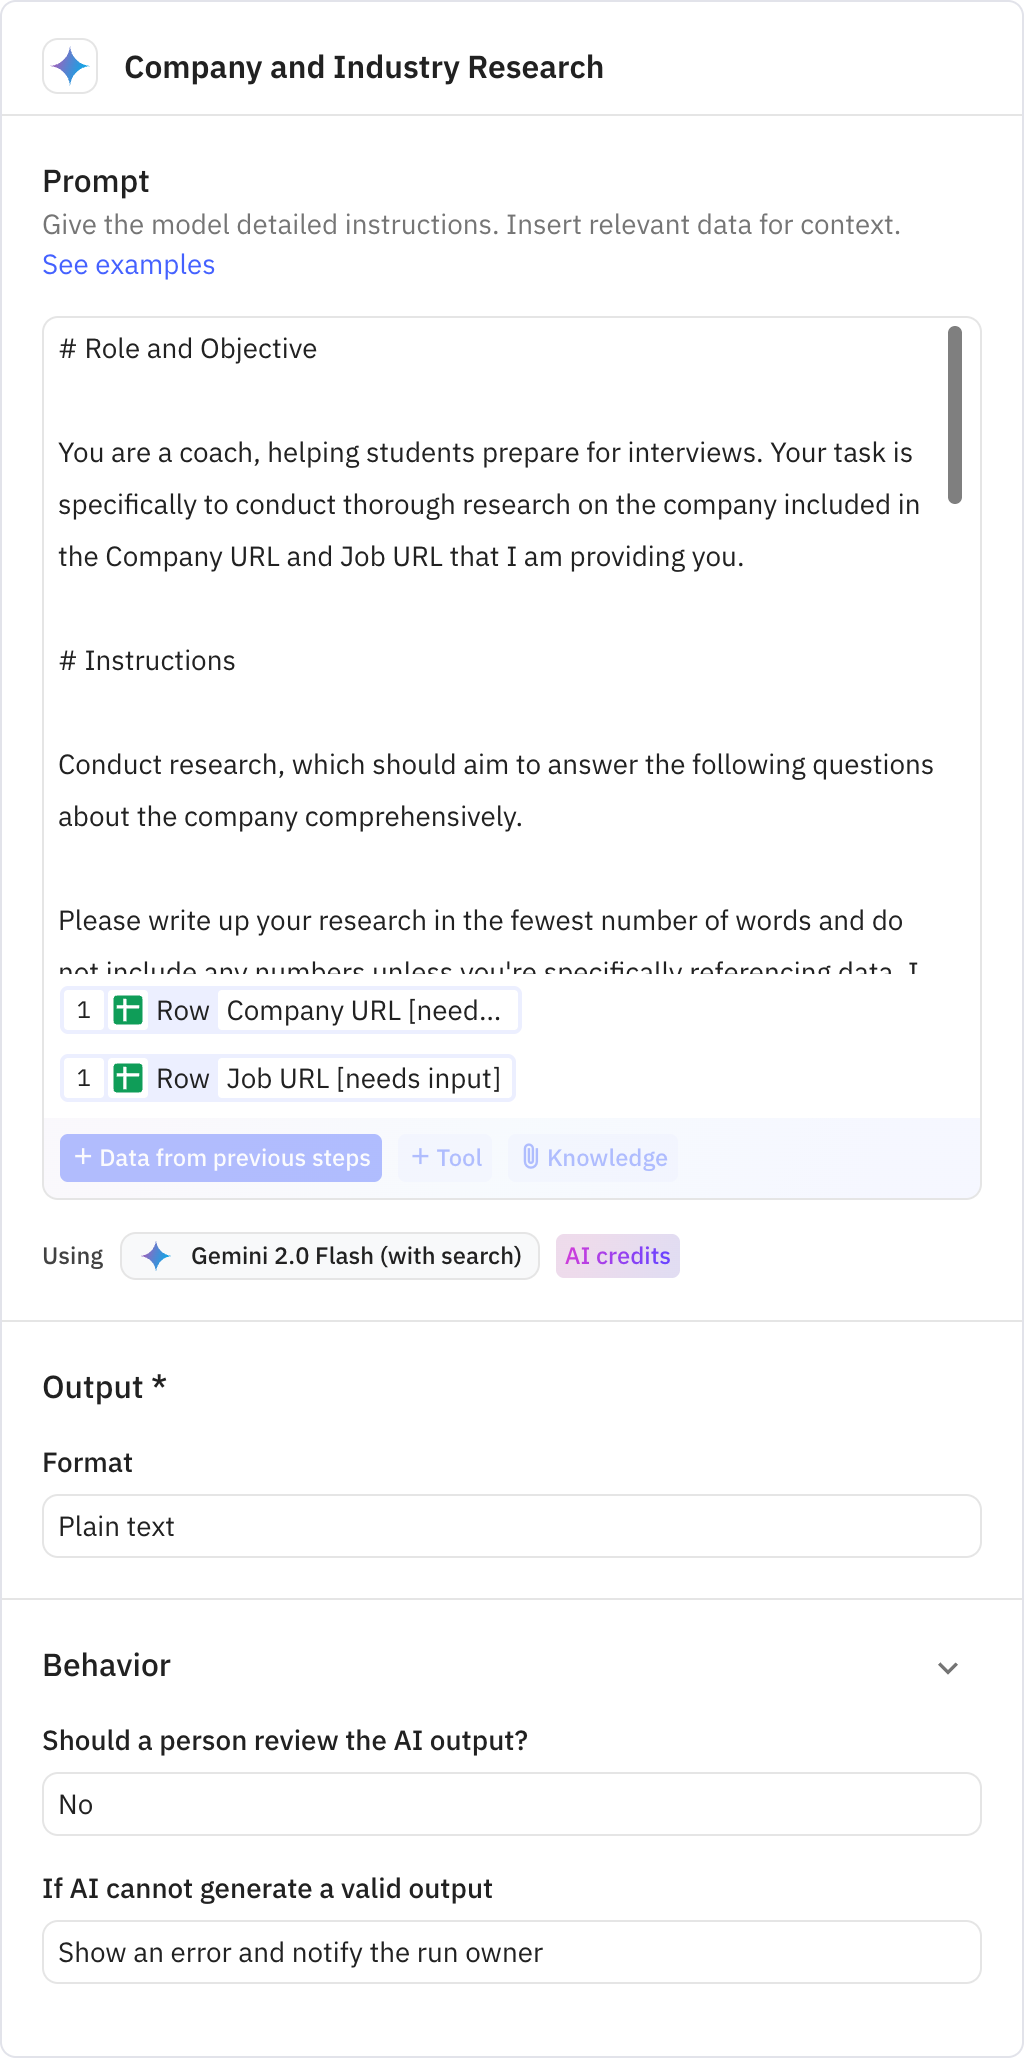Select the Gemini 2.0 Flash model chip

tap(330, 1255)
